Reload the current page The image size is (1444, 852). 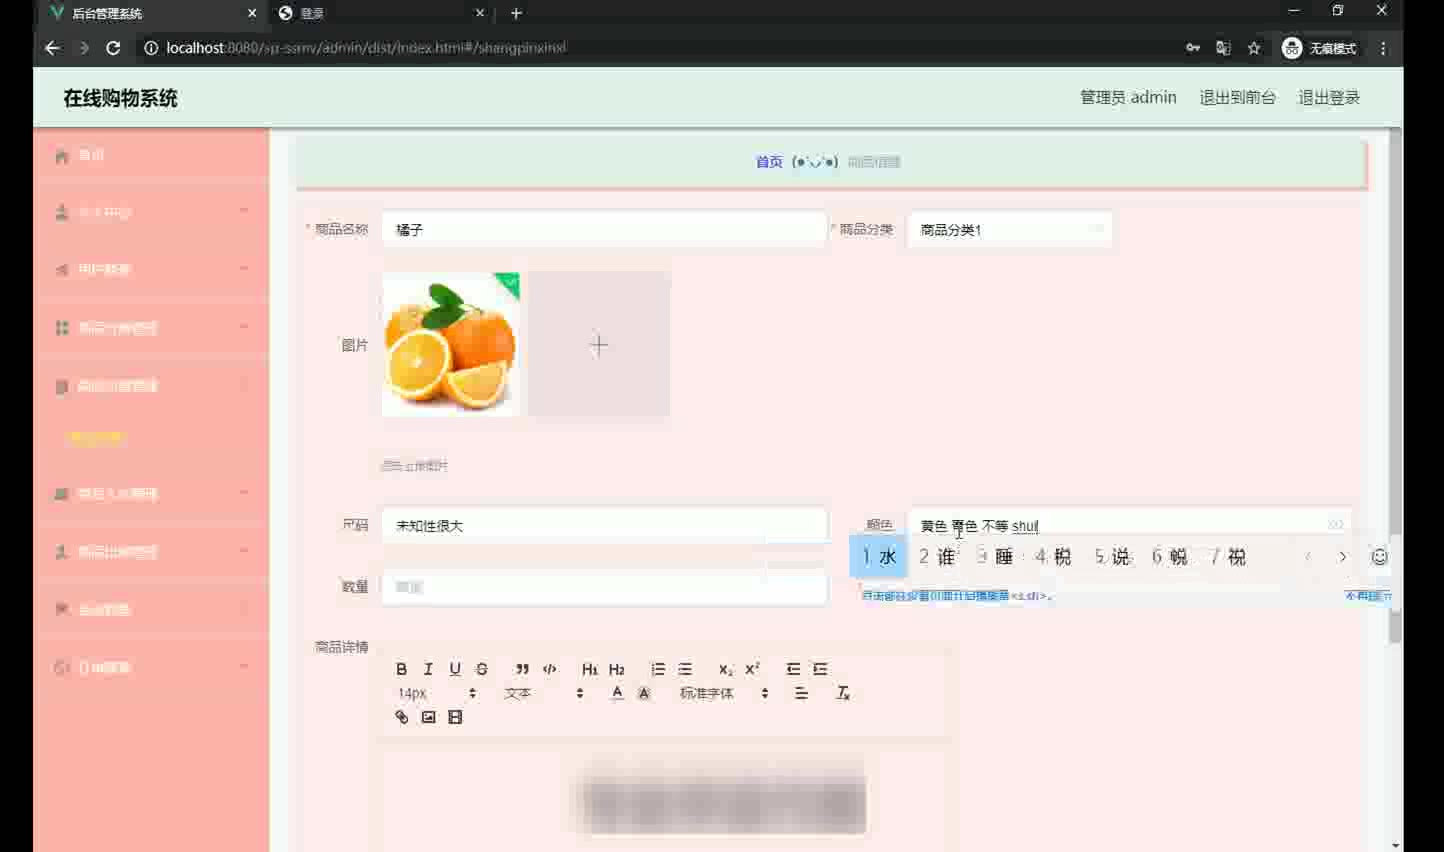pos(113,47)
